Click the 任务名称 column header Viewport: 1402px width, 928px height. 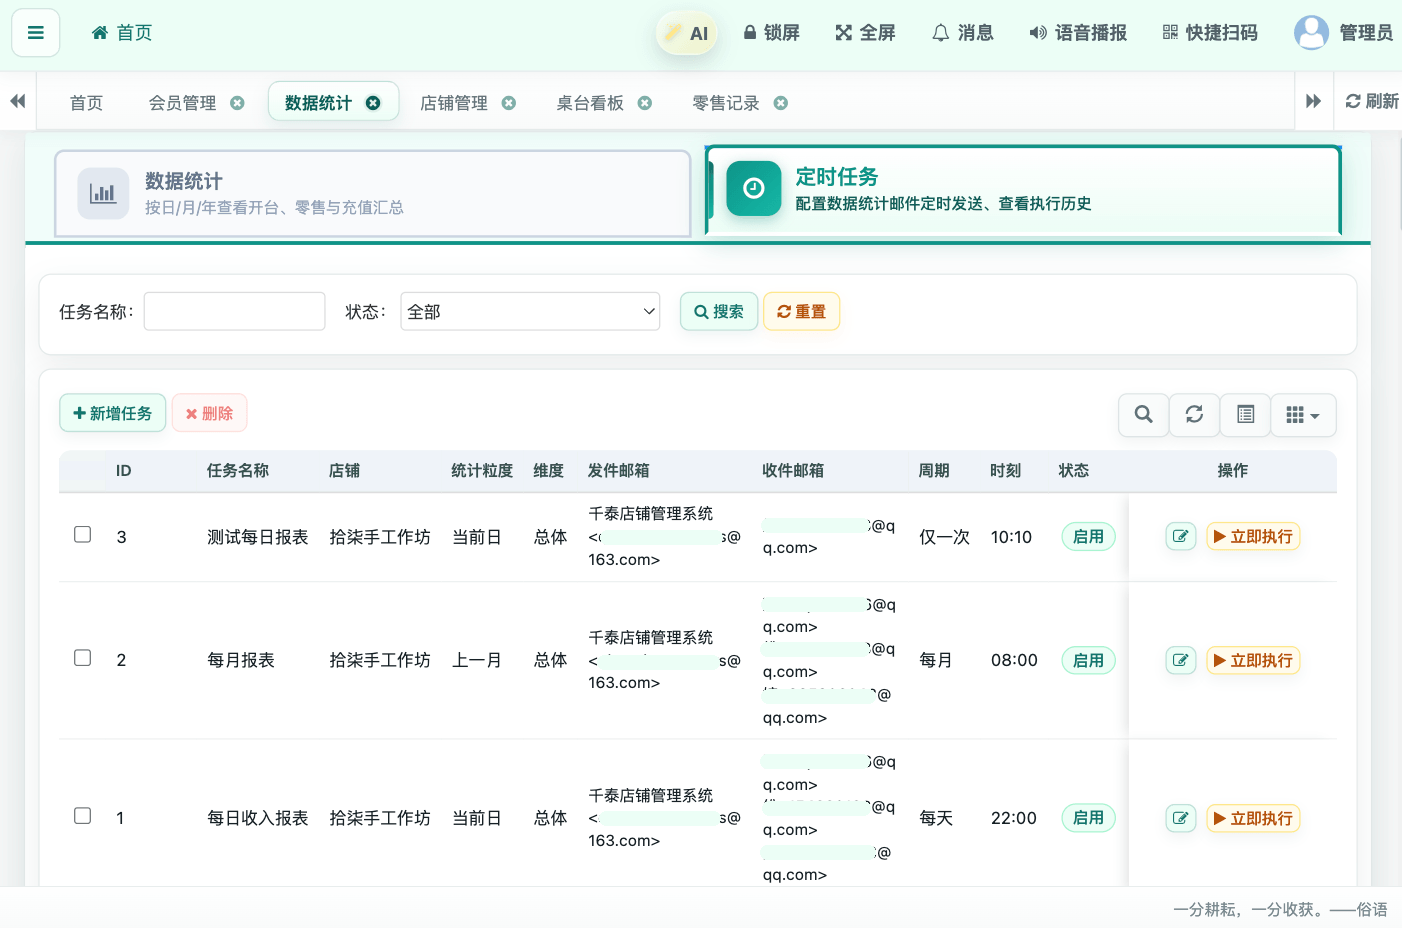click(x=238, y=470)
